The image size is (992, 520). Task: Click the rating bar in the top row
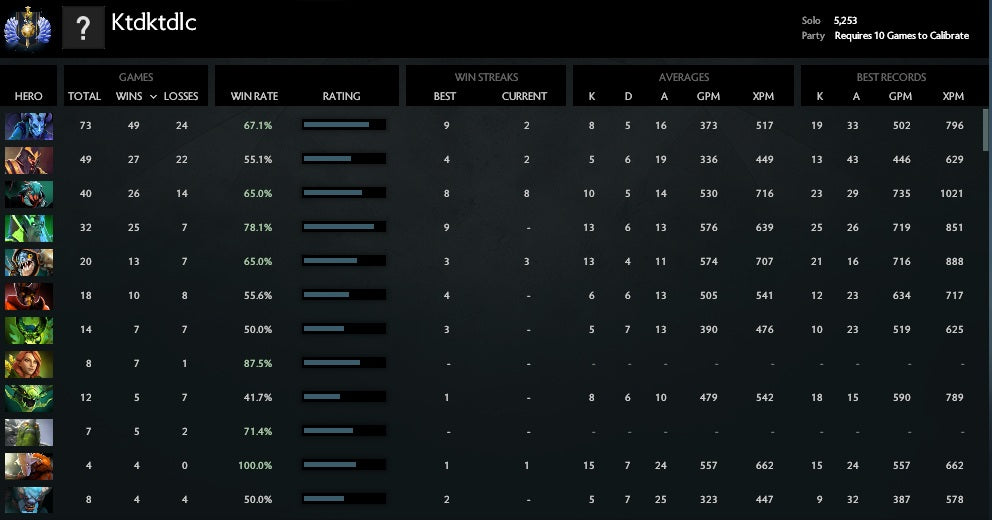(x=343, y=125)
